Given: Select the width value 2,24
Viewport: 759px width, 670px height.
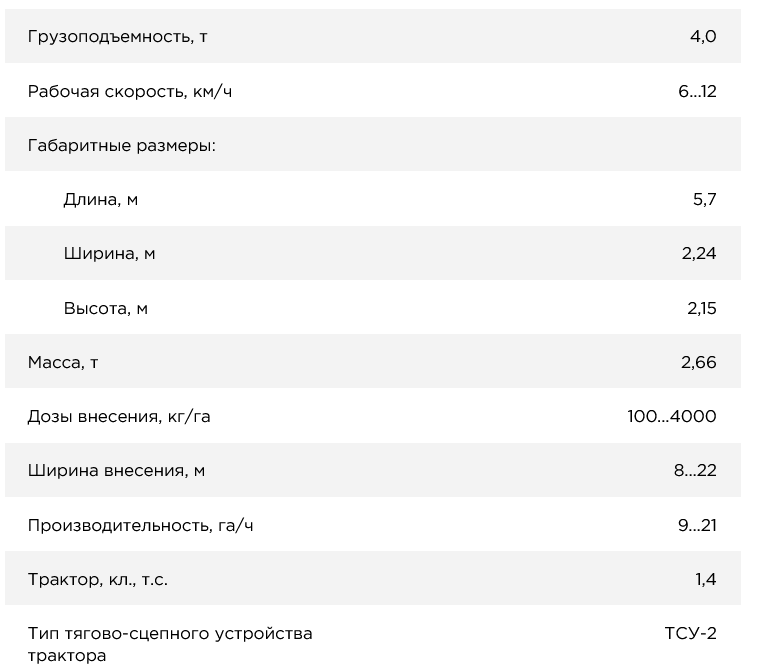Looking at the screenshot, I should (698, 254).
